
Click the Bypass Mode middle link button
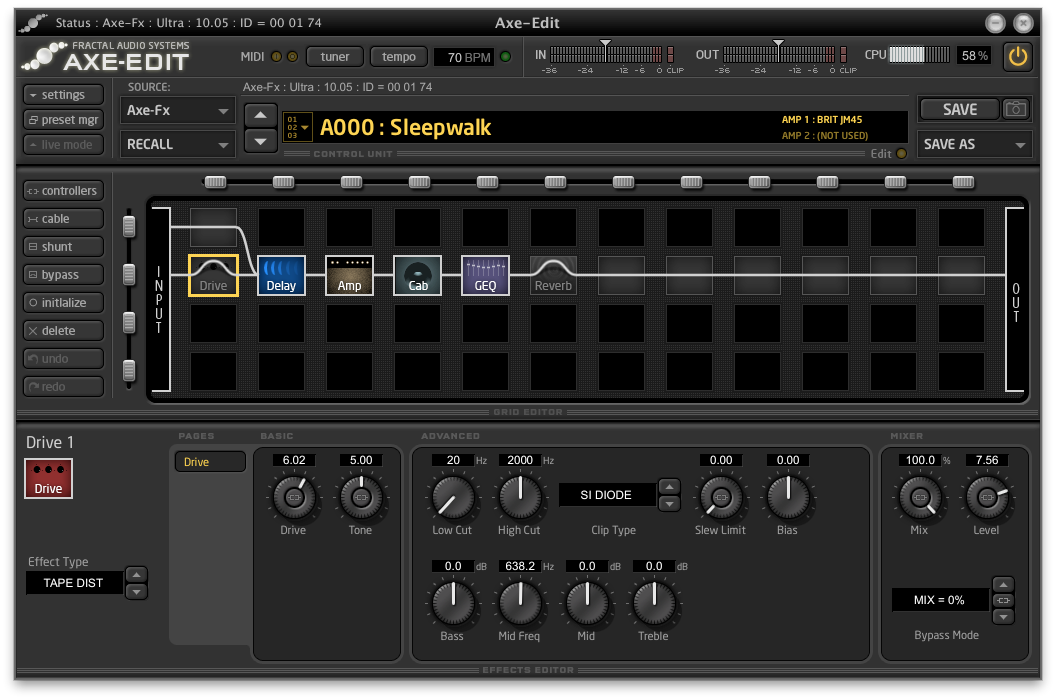click(1003, 600)
